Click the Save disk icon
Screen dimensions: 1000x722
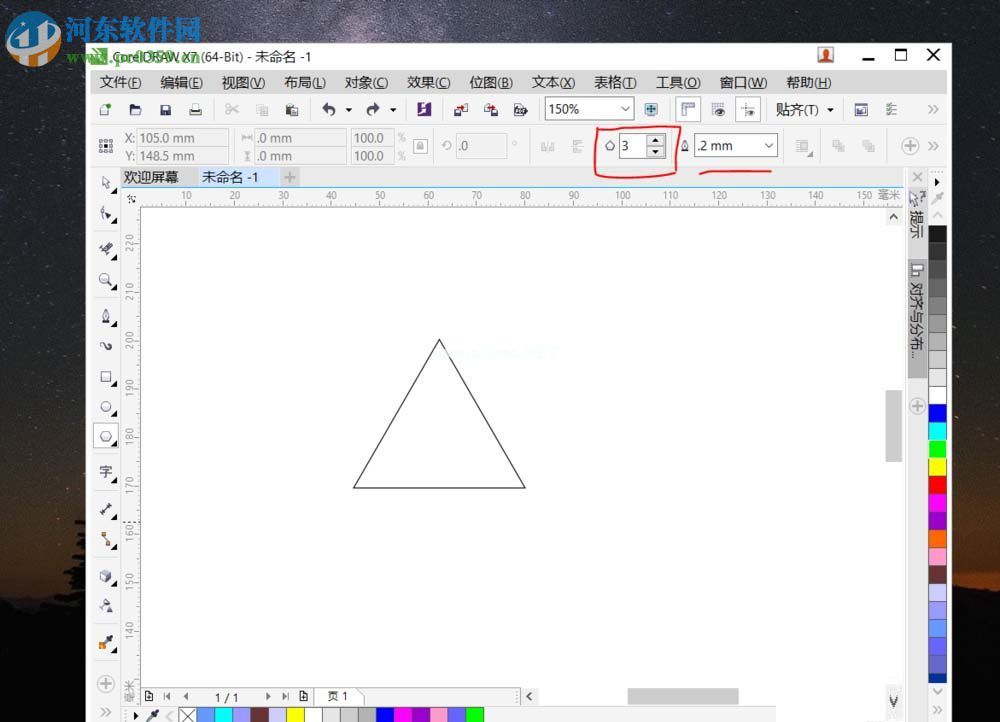165,110
